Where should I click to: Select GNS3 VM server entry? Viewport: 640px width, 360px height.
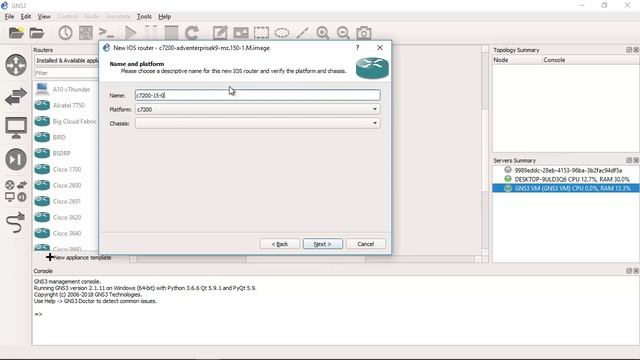pyautogui.click(x=565, y=188)
